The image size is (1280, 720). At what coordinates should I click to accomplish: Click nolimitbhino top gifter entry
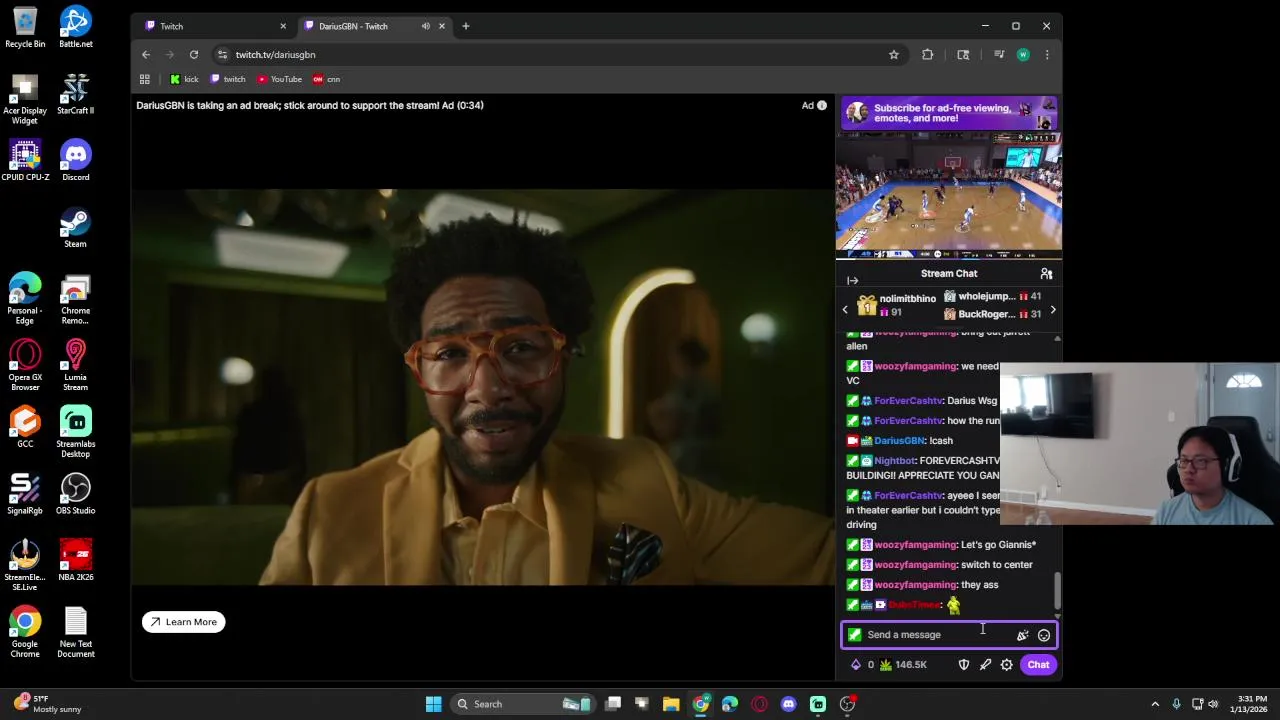pos(897,305)
